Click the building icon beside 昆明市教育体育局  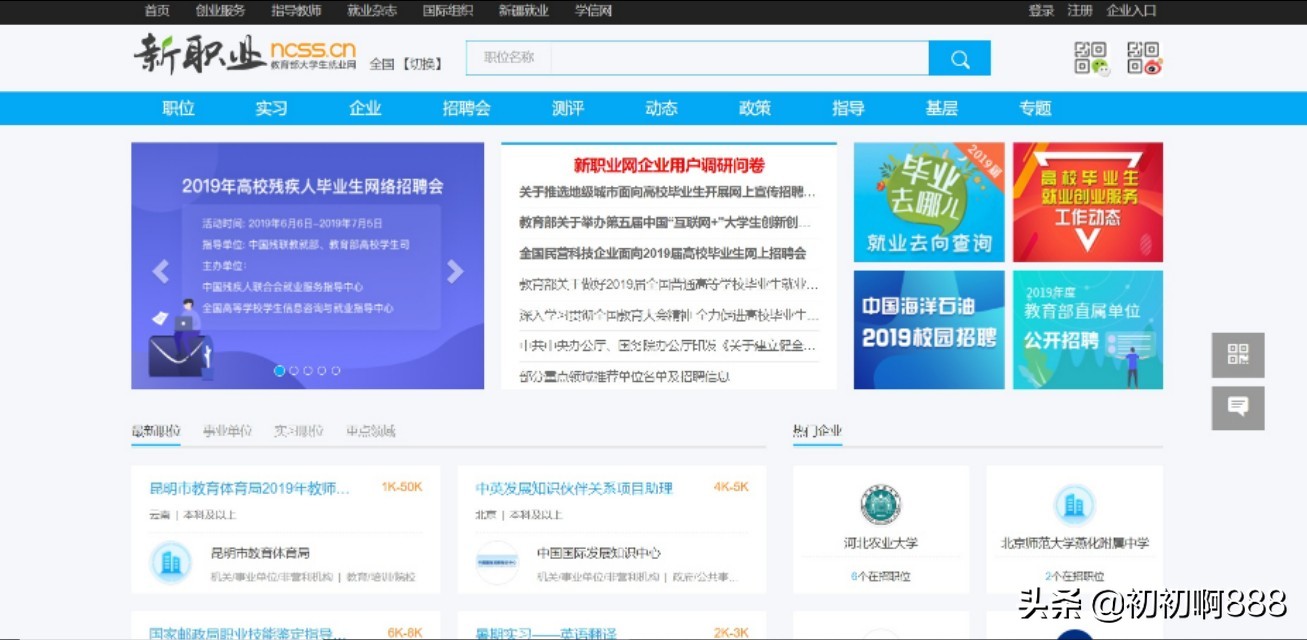tap(171, 561)
